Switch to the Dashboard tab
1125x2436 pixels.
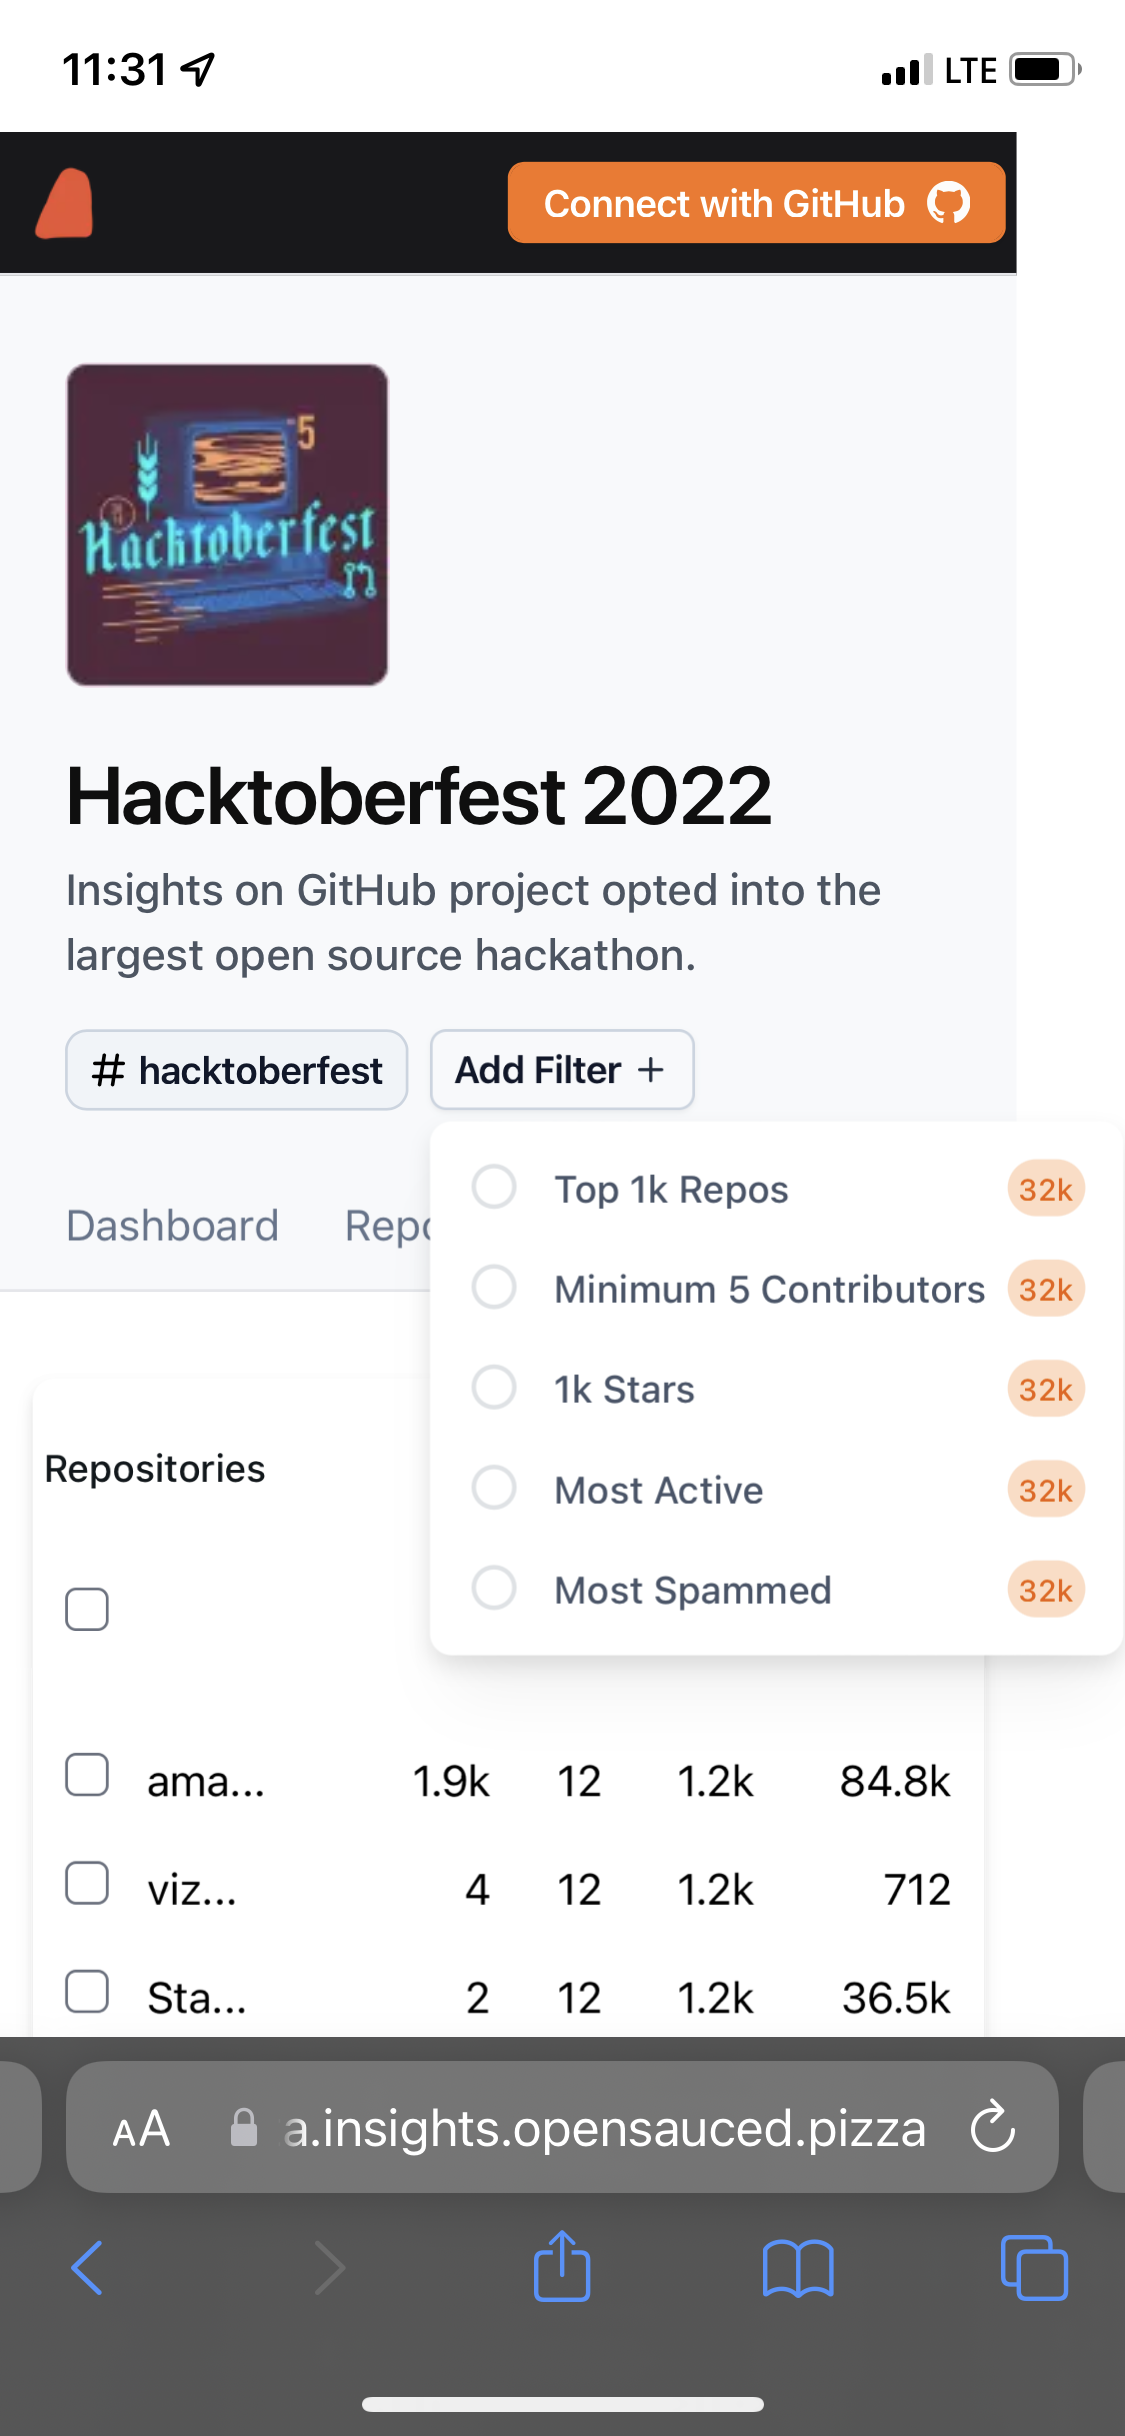click(171, 1225)
